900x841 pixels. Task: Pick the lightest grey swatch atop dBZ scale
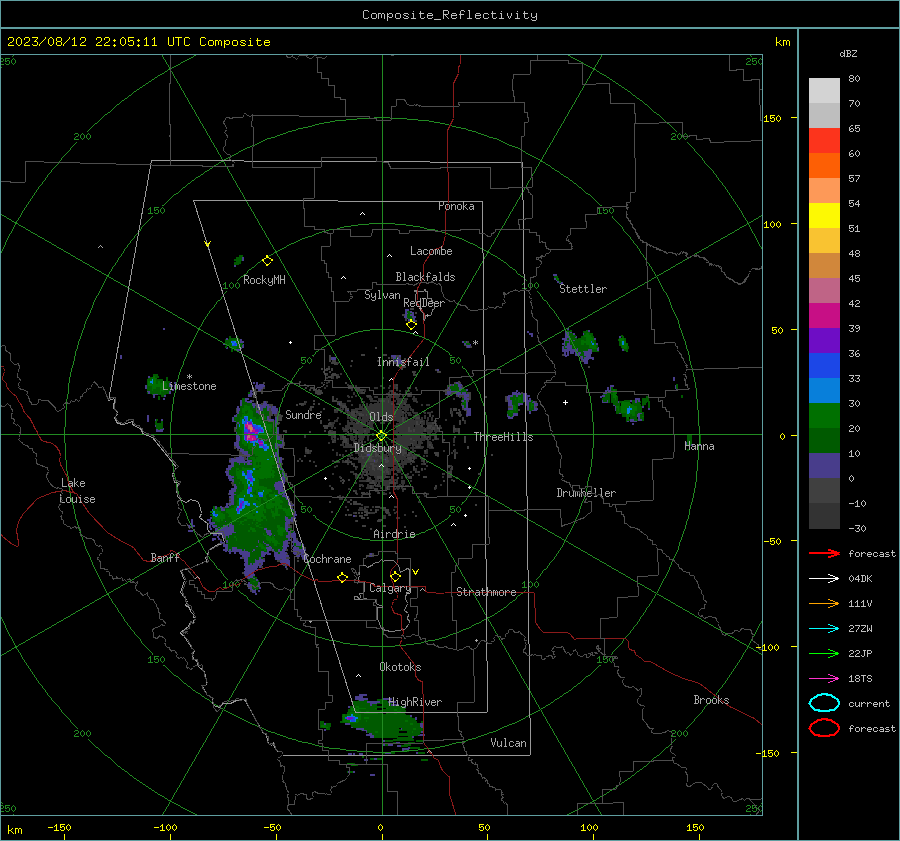[x=824, y=90]
